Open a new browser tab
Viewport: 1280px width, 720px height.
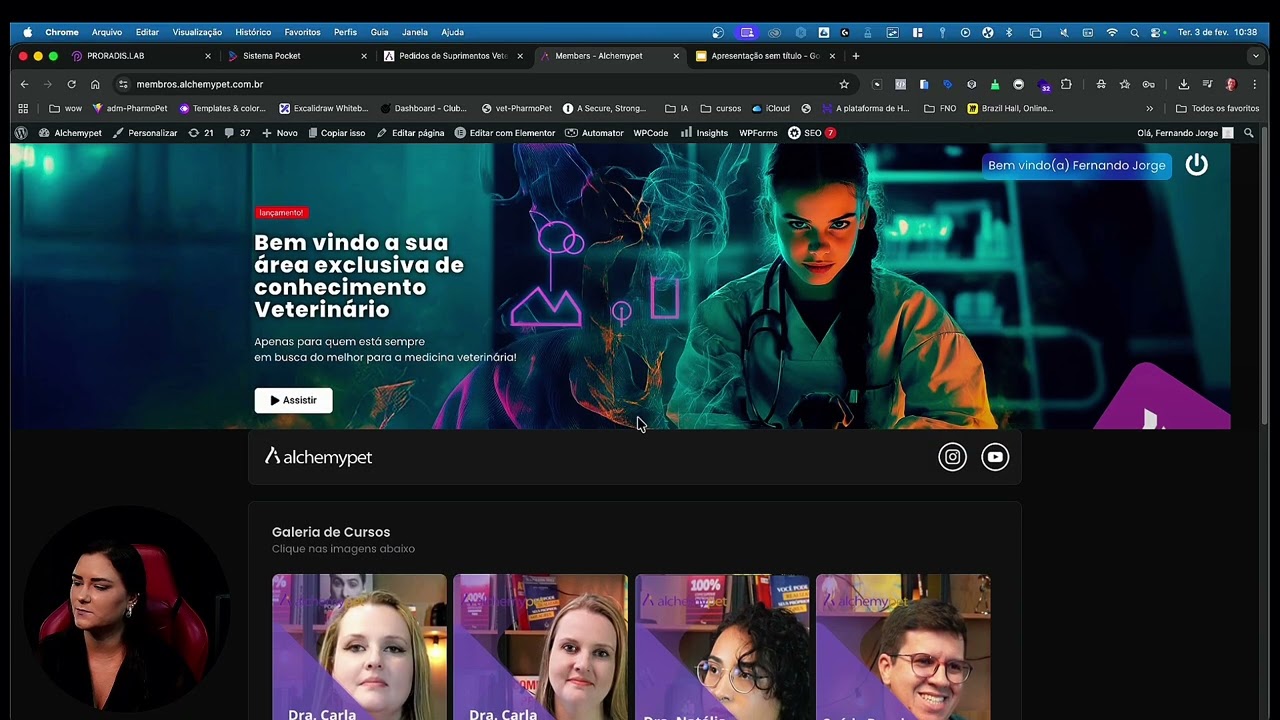[x=855, y=56]
